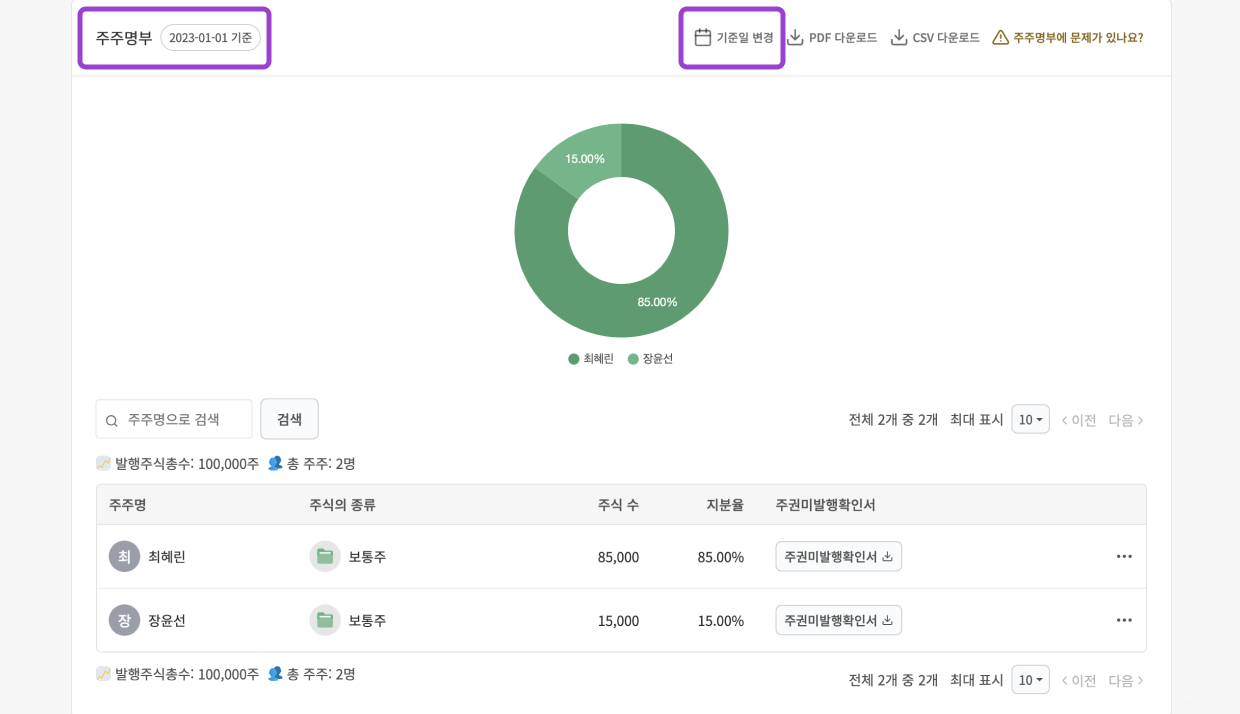Screen dimensions: 1240x714
Task: Click the 보통주 folder icon in 최혜린's row
Action: (325, 556)
